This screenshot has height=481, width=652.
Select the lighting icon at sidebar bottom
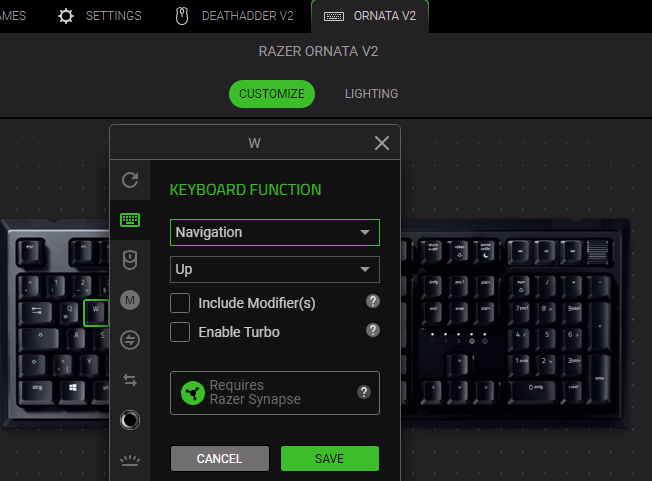[129, 460]
